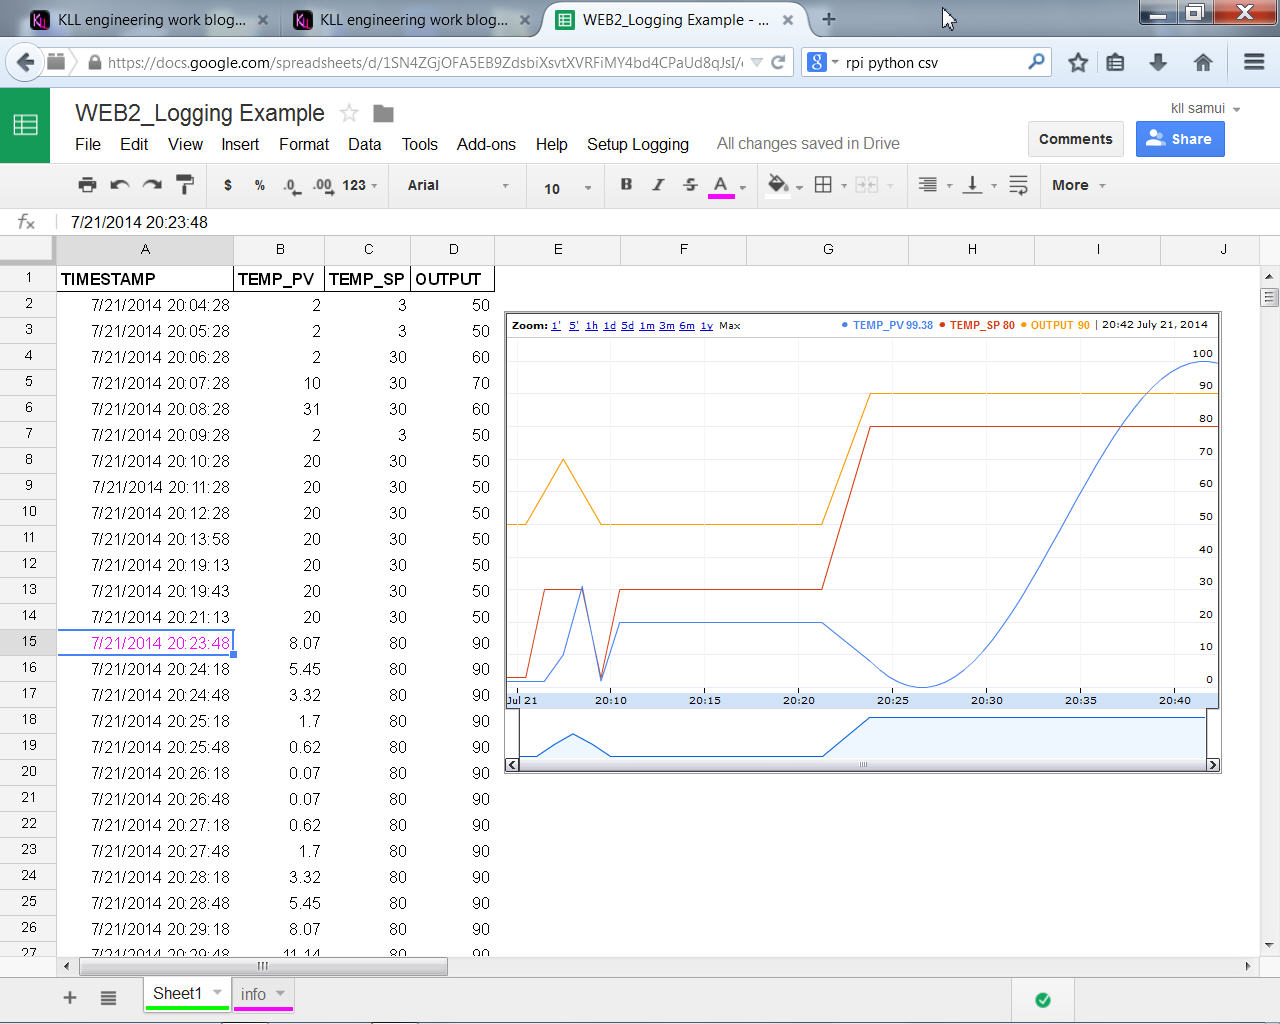Select the Paint format tool

click(x=185, y=185)
